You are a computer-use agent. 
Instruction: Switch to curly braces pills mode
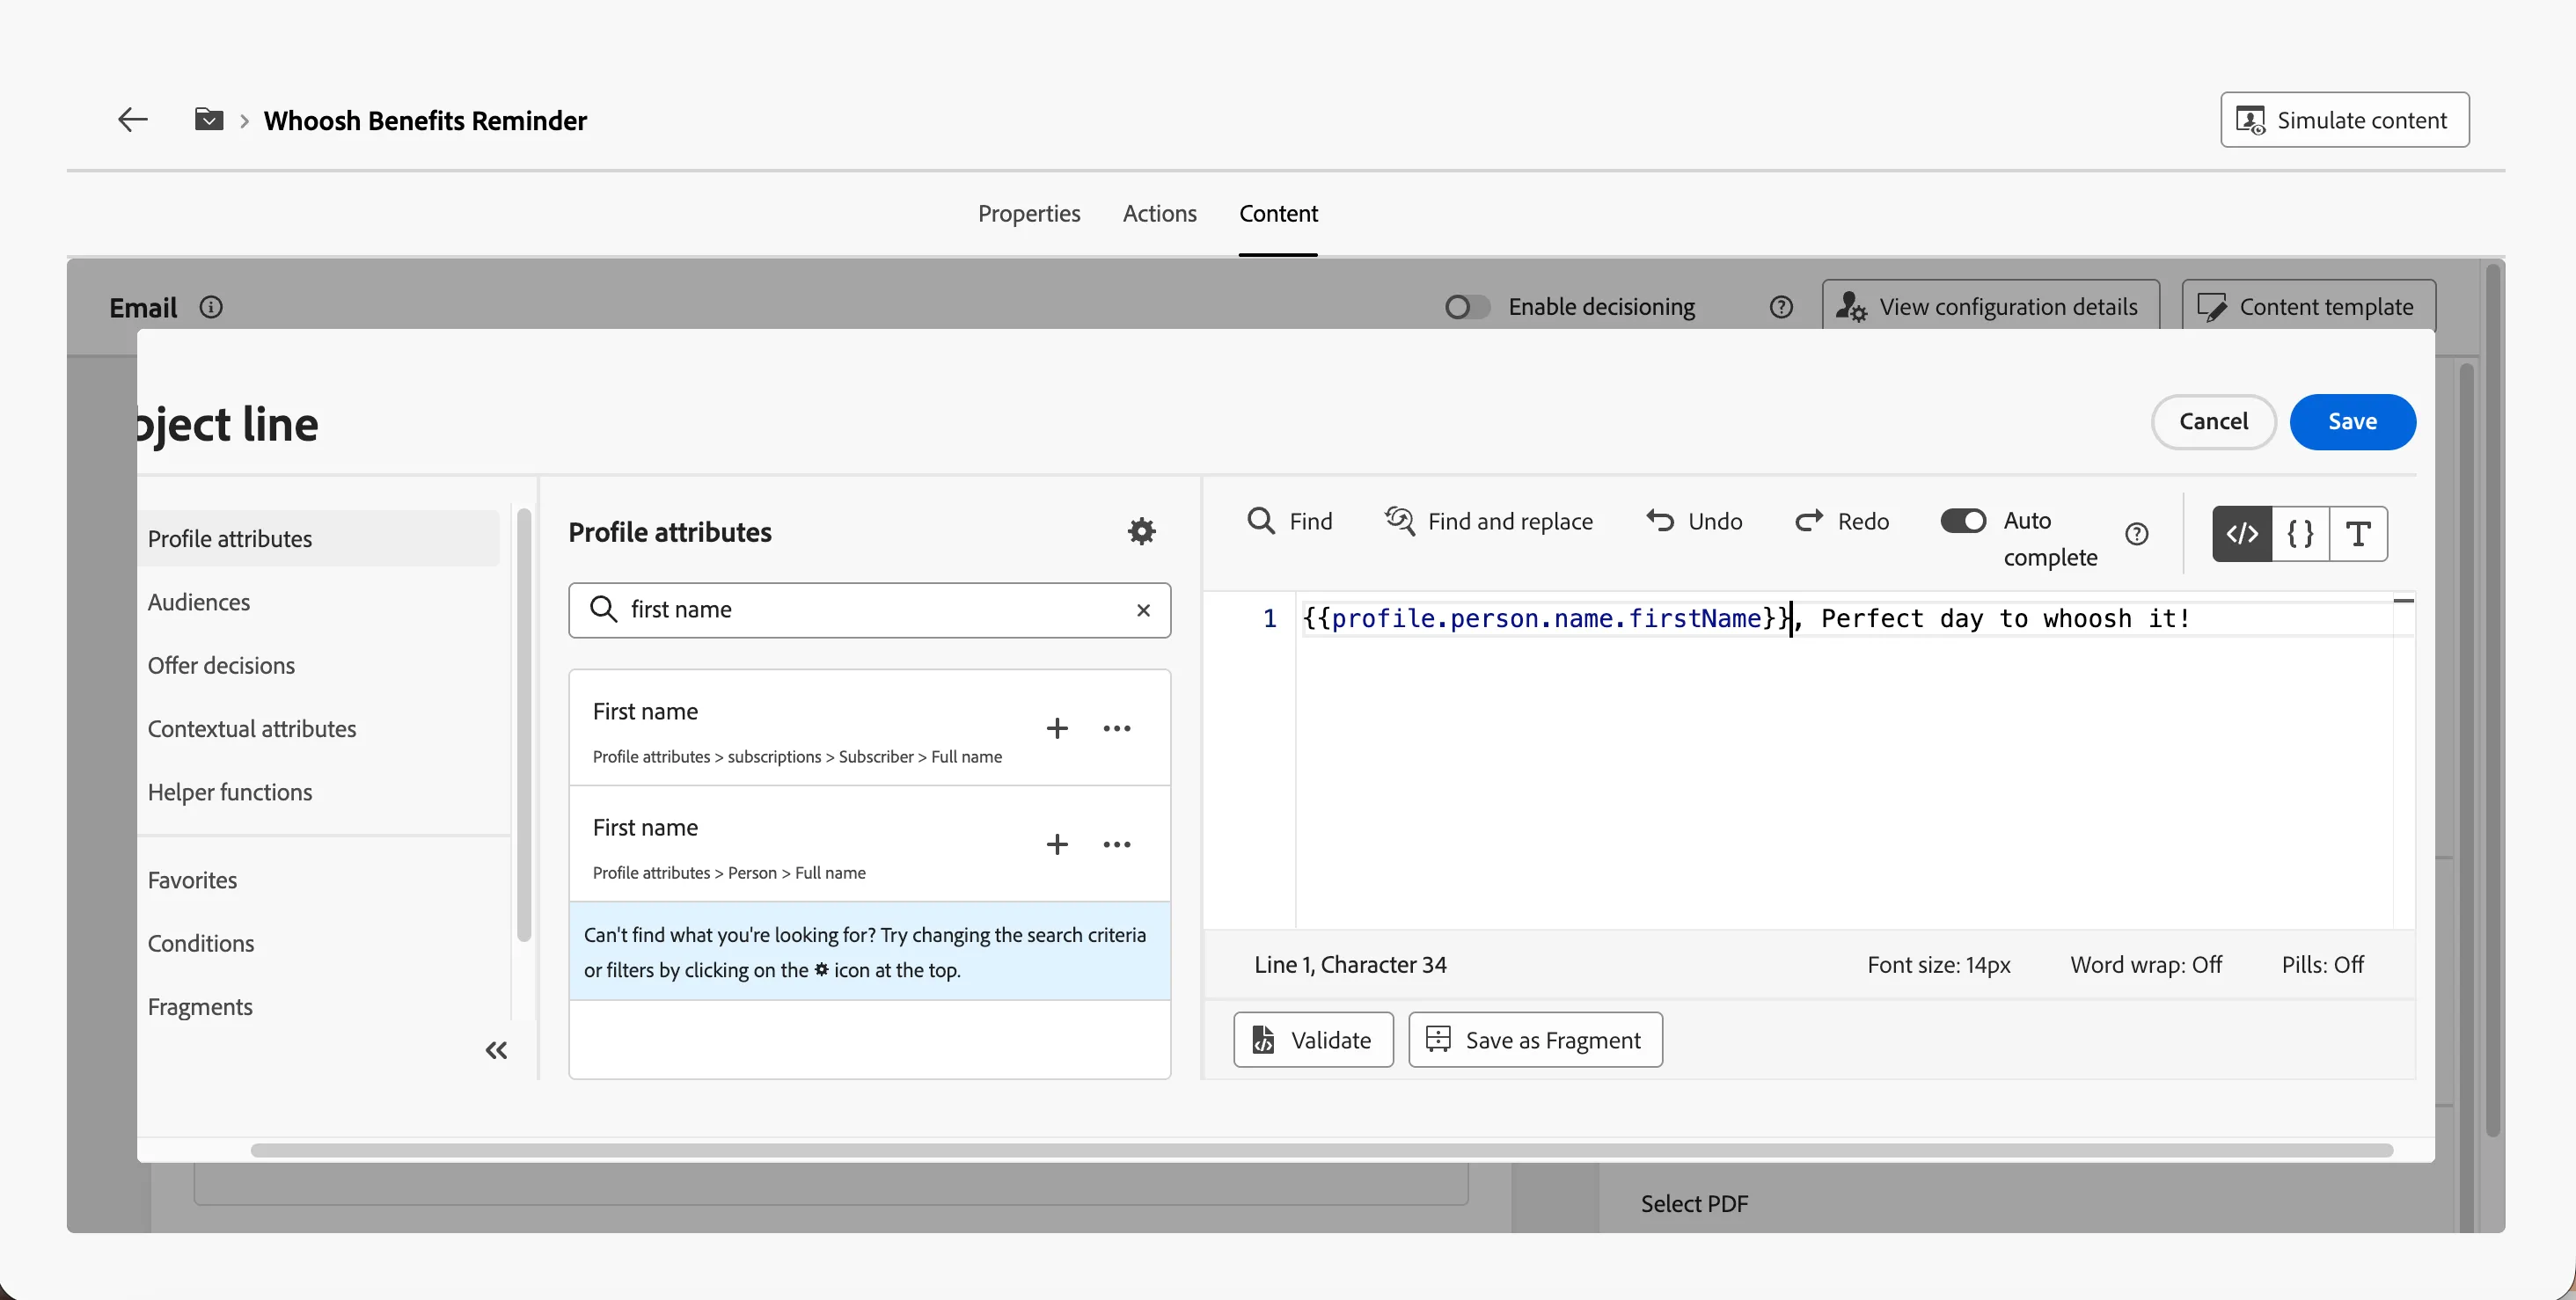click(2300, 534)
